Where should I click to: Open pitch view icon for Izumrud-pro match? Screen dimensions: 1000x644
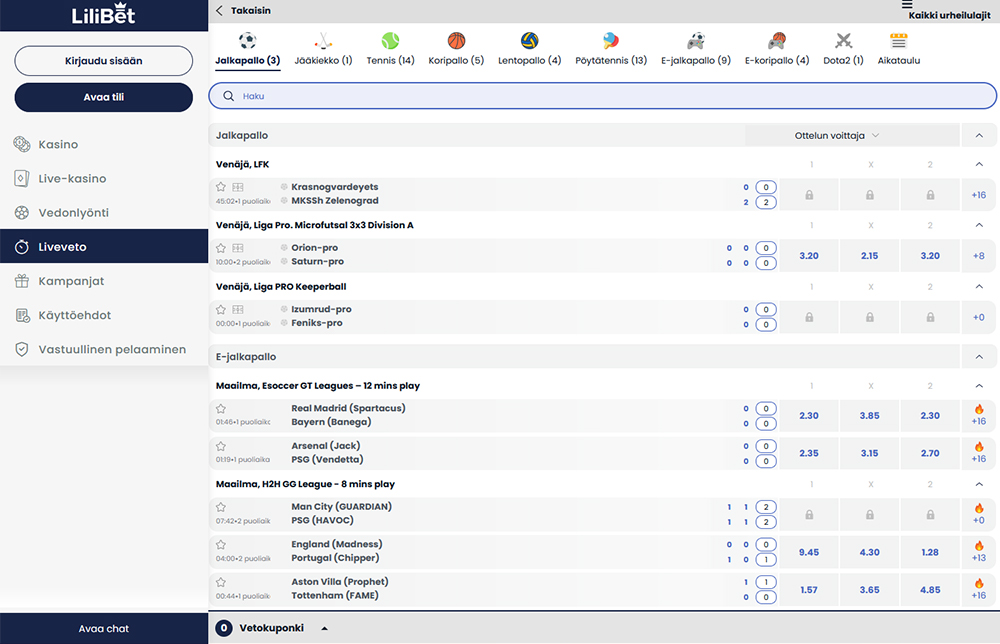click(238, 309)
